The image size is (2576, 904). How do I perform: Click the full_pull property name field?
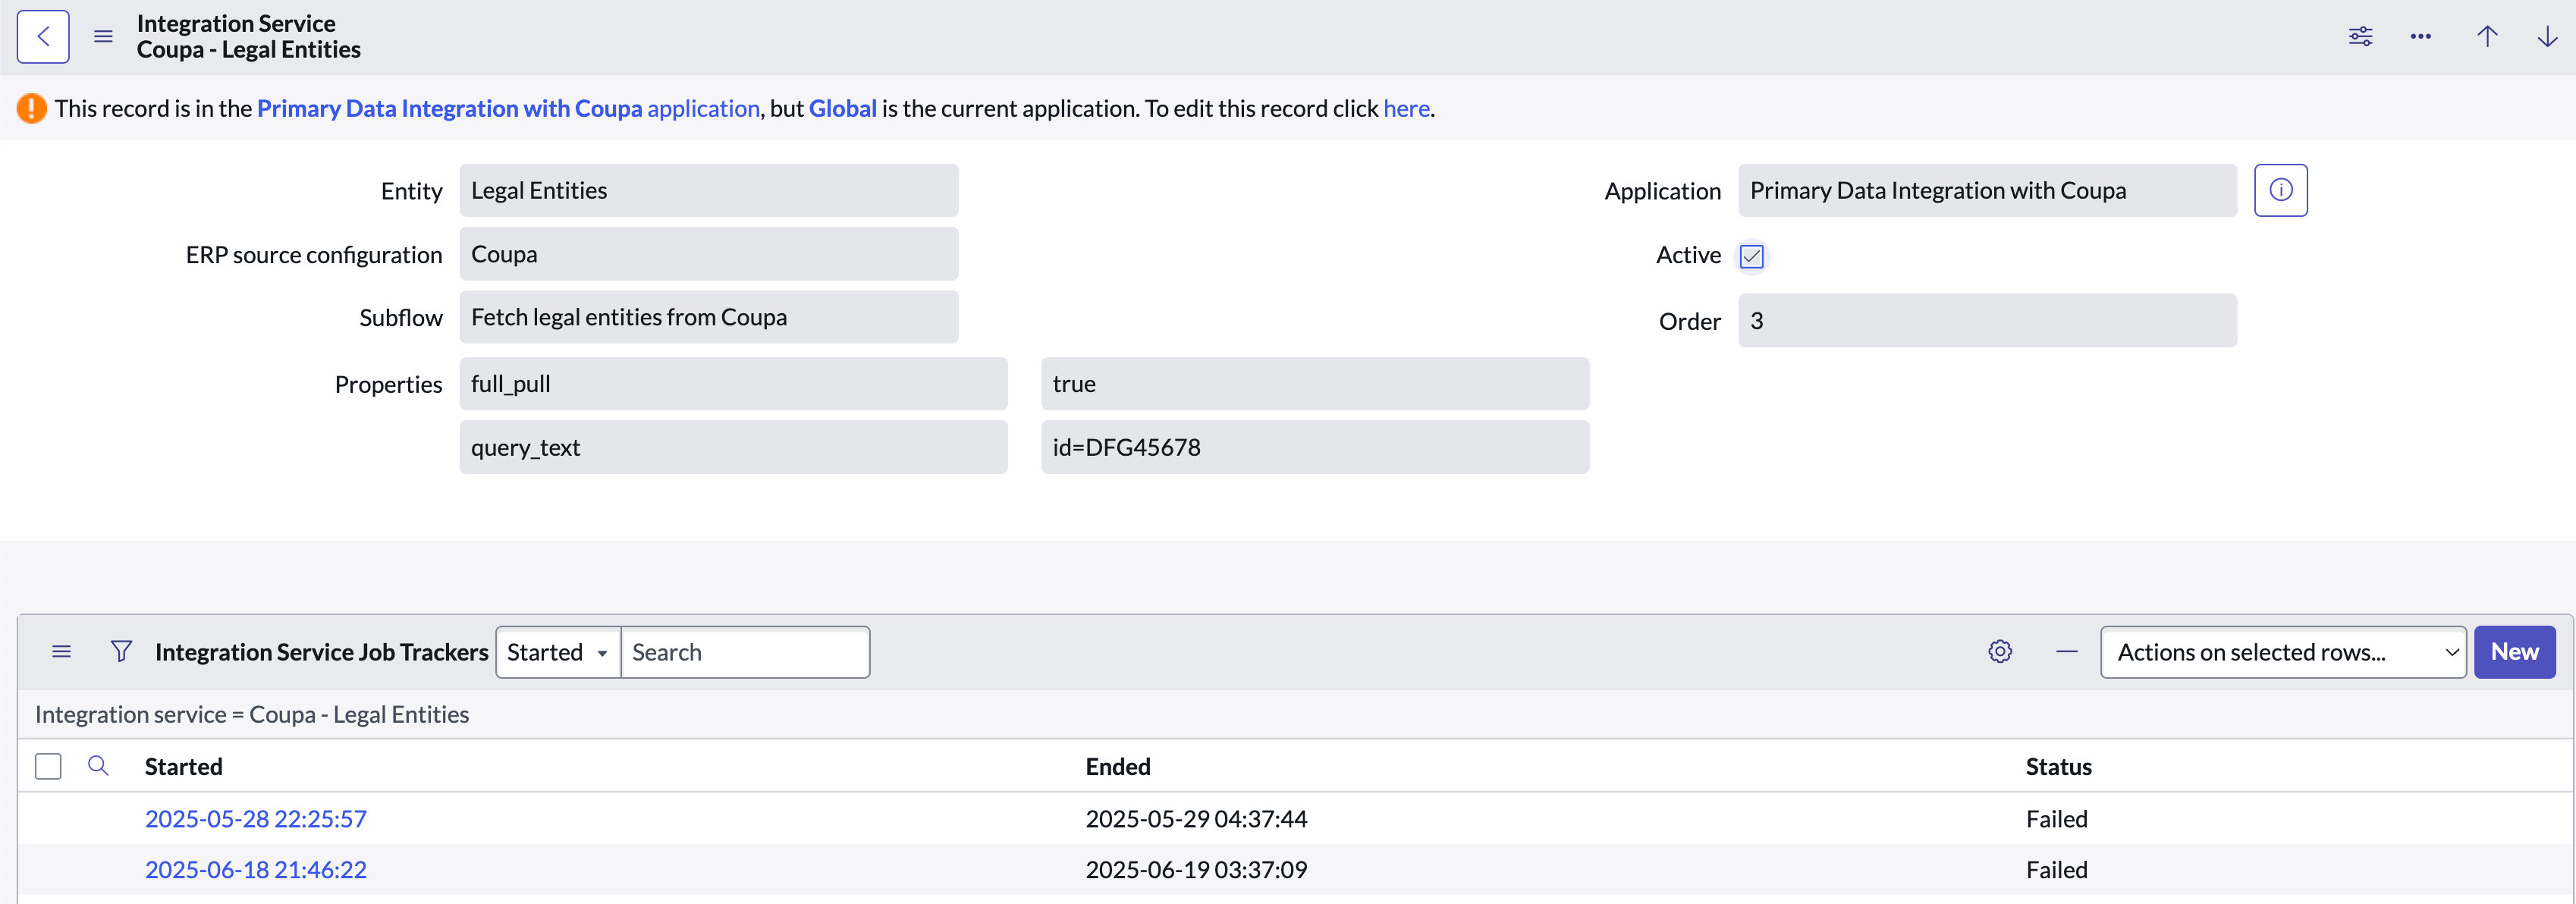(x=733, y=384)
